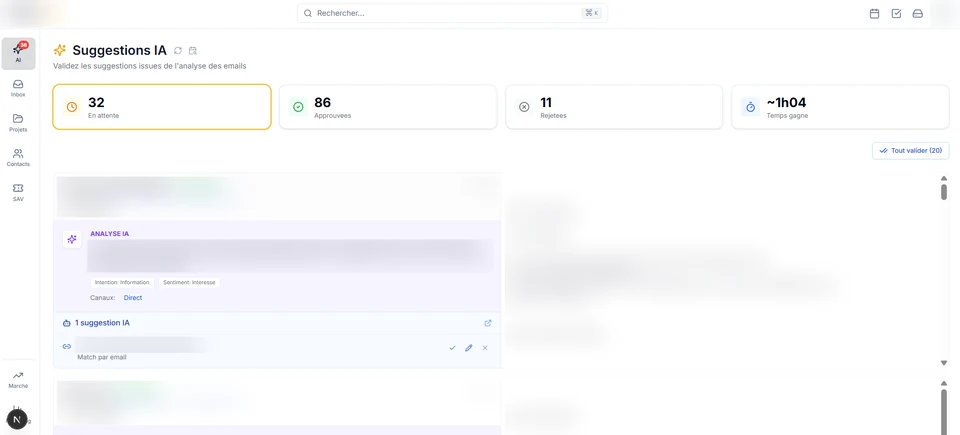Click Tout valider (20) button
The width and height of the screenshot is (960, 435).
[x=910, y=150]
